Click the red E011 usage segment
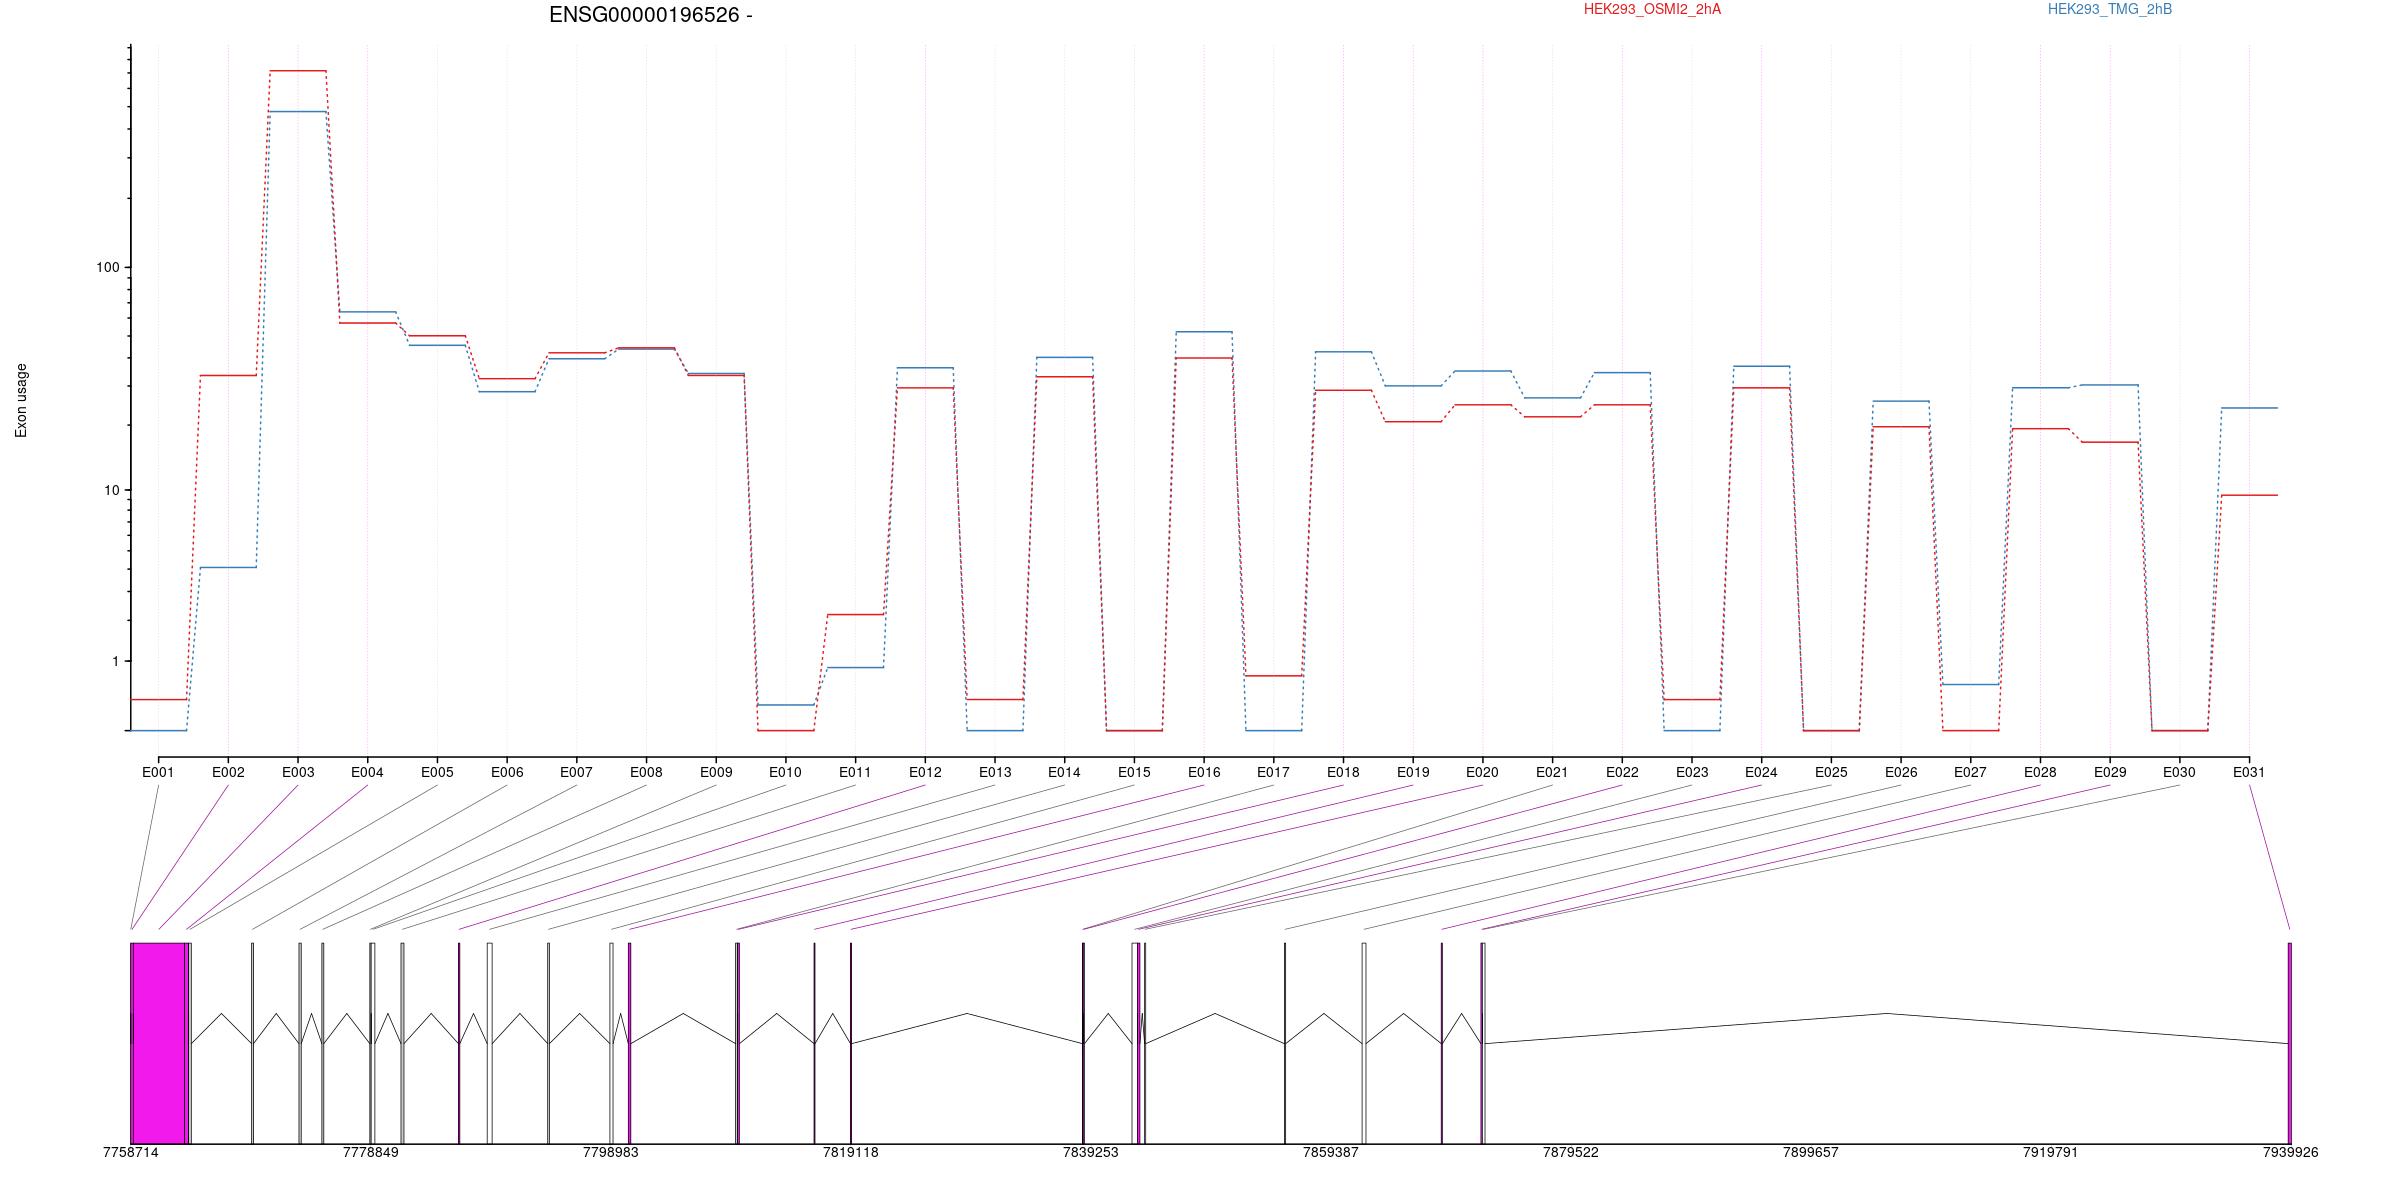This screenshot has width=2400, height=1200. click(x=855, y=614)
